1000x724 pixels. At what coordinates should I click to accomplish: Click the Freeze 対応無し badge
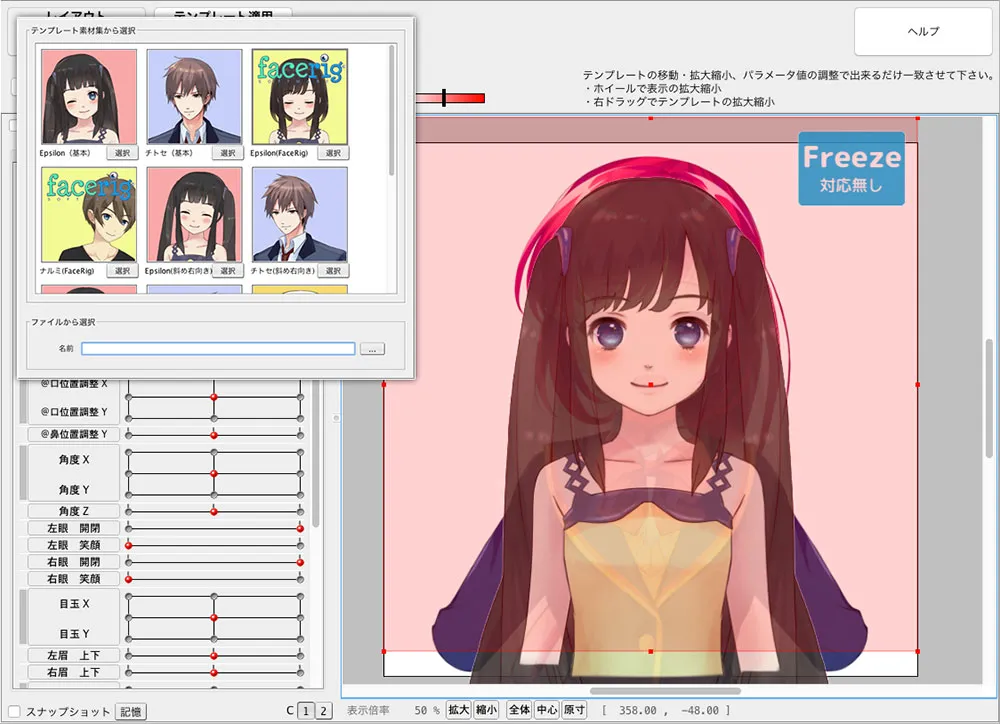coord(851,169)
